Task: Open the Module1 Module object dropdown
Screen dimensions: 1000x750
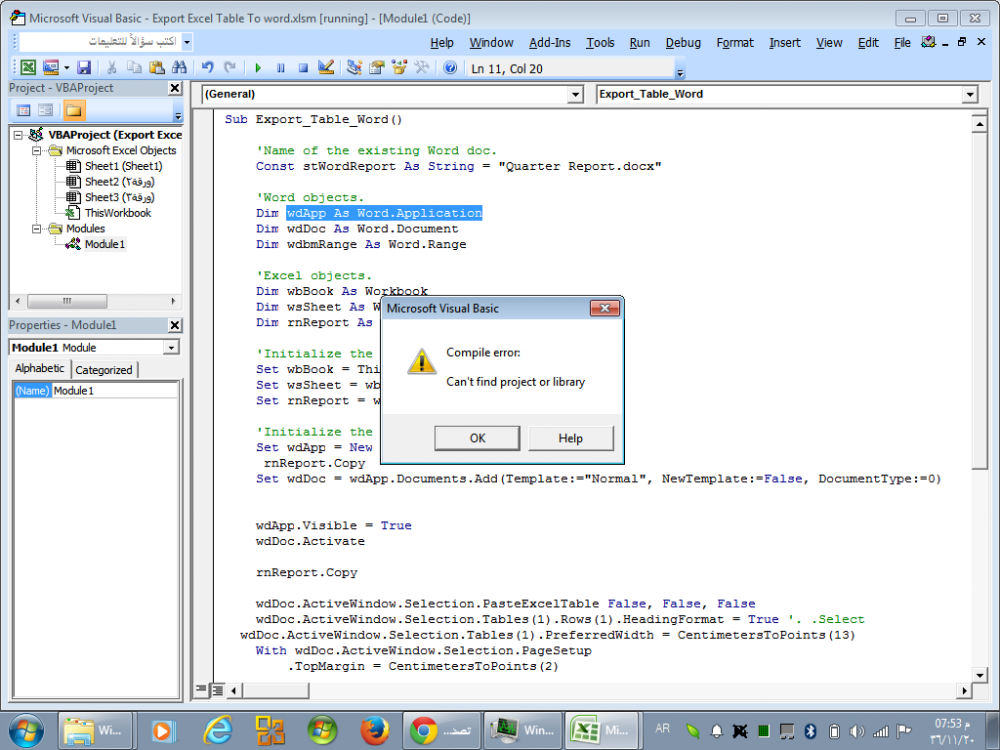Action: point(171,348)
